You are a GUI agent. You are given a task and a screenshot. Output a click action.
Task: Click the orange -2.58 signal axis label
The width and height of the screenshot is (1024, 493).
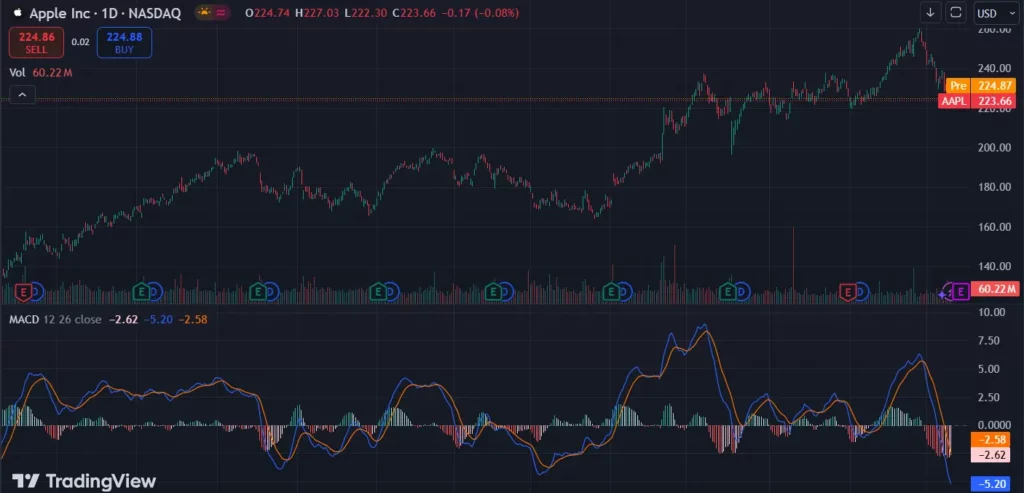[989, 440]
